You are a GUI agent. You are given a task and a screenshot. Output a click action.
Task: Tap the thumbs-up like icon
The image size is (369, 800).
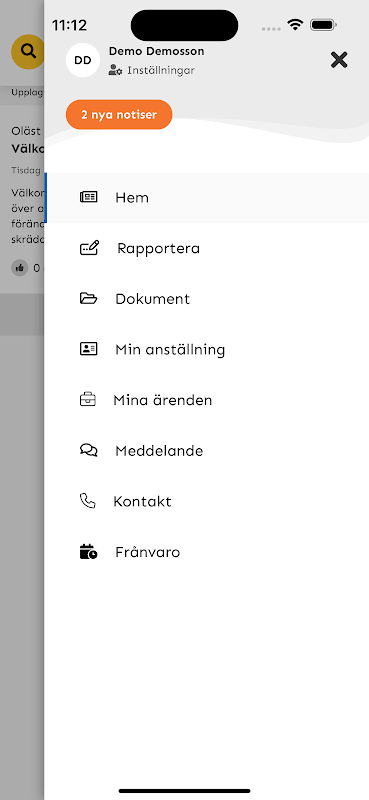(x=20, y=267)
